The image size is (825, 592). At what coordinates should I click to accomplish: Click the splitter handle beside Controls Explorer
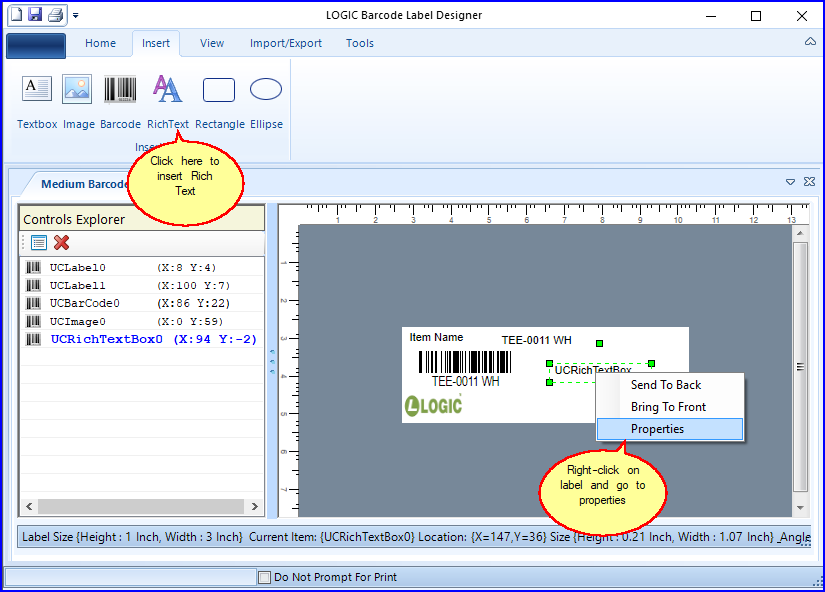click(273, 361)
